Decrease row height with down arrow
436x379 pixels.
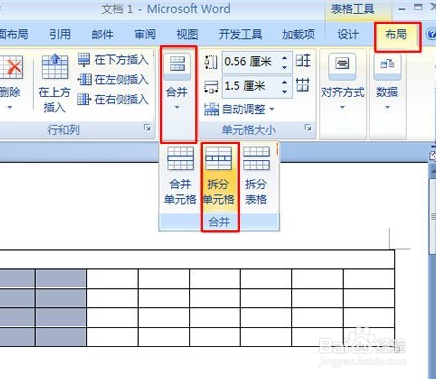(285, 67)
